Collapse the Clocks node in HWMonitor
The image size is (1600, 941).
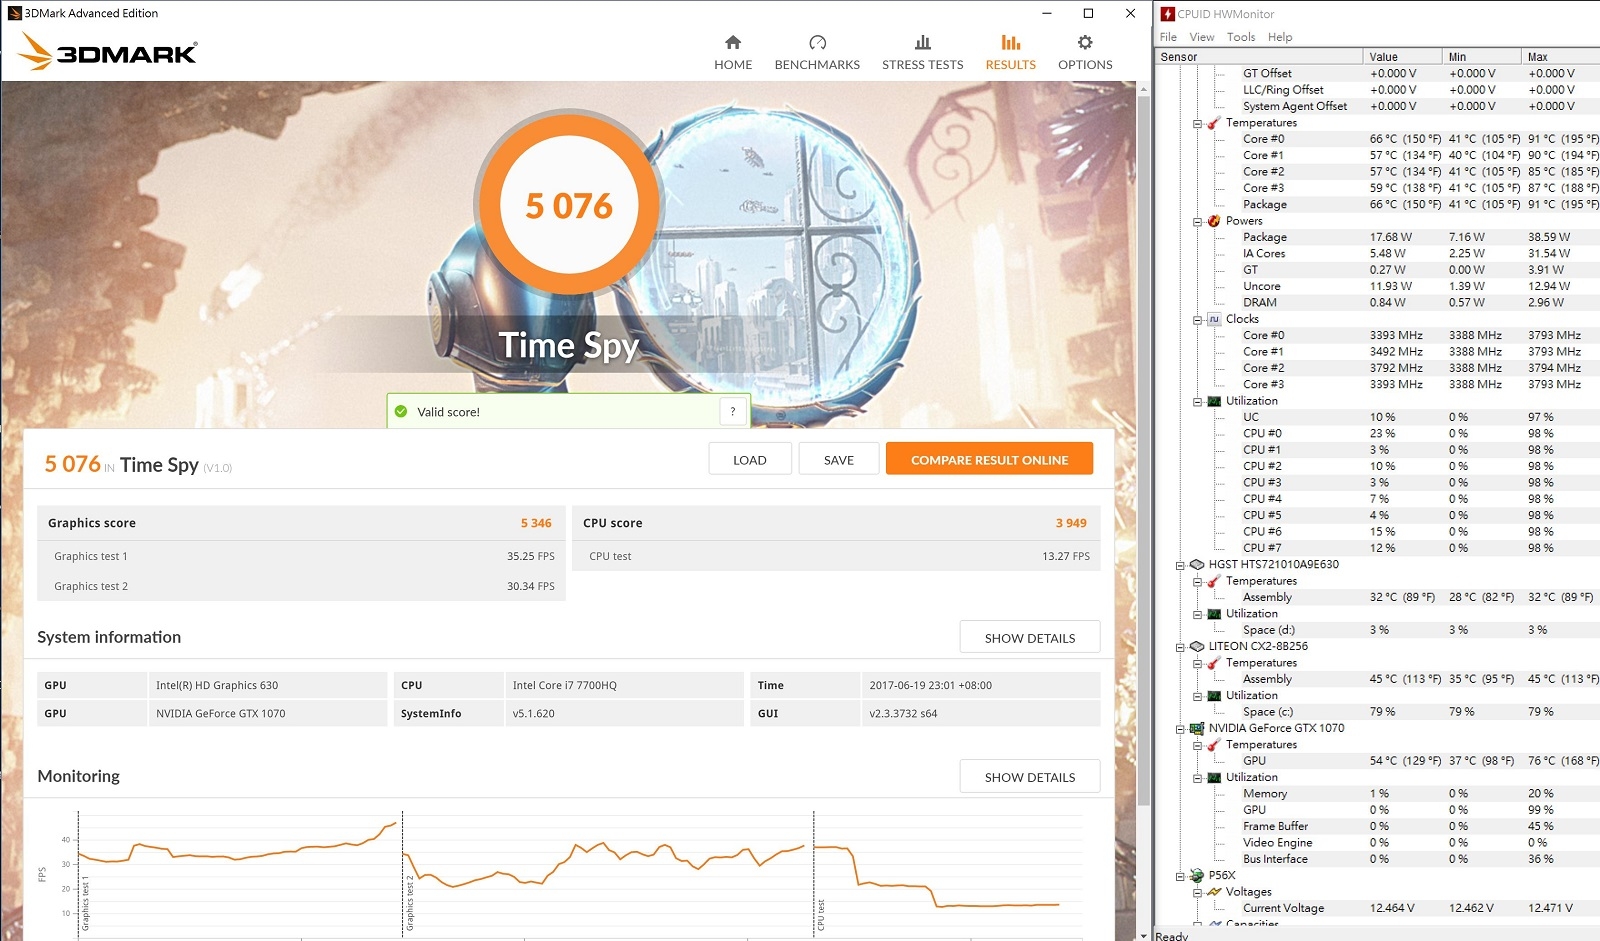tap(1197, 320)
